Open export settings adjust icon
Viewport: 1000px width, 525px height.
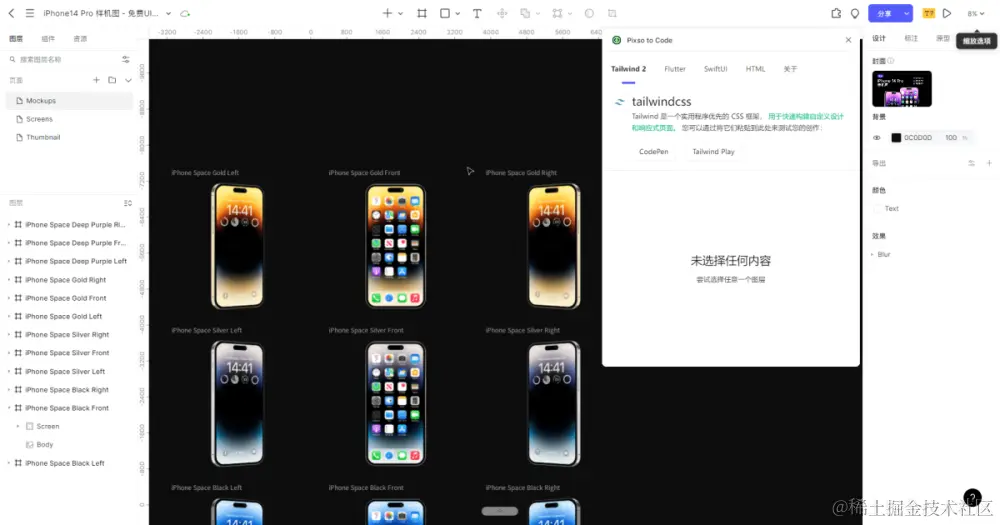[971, 163]
